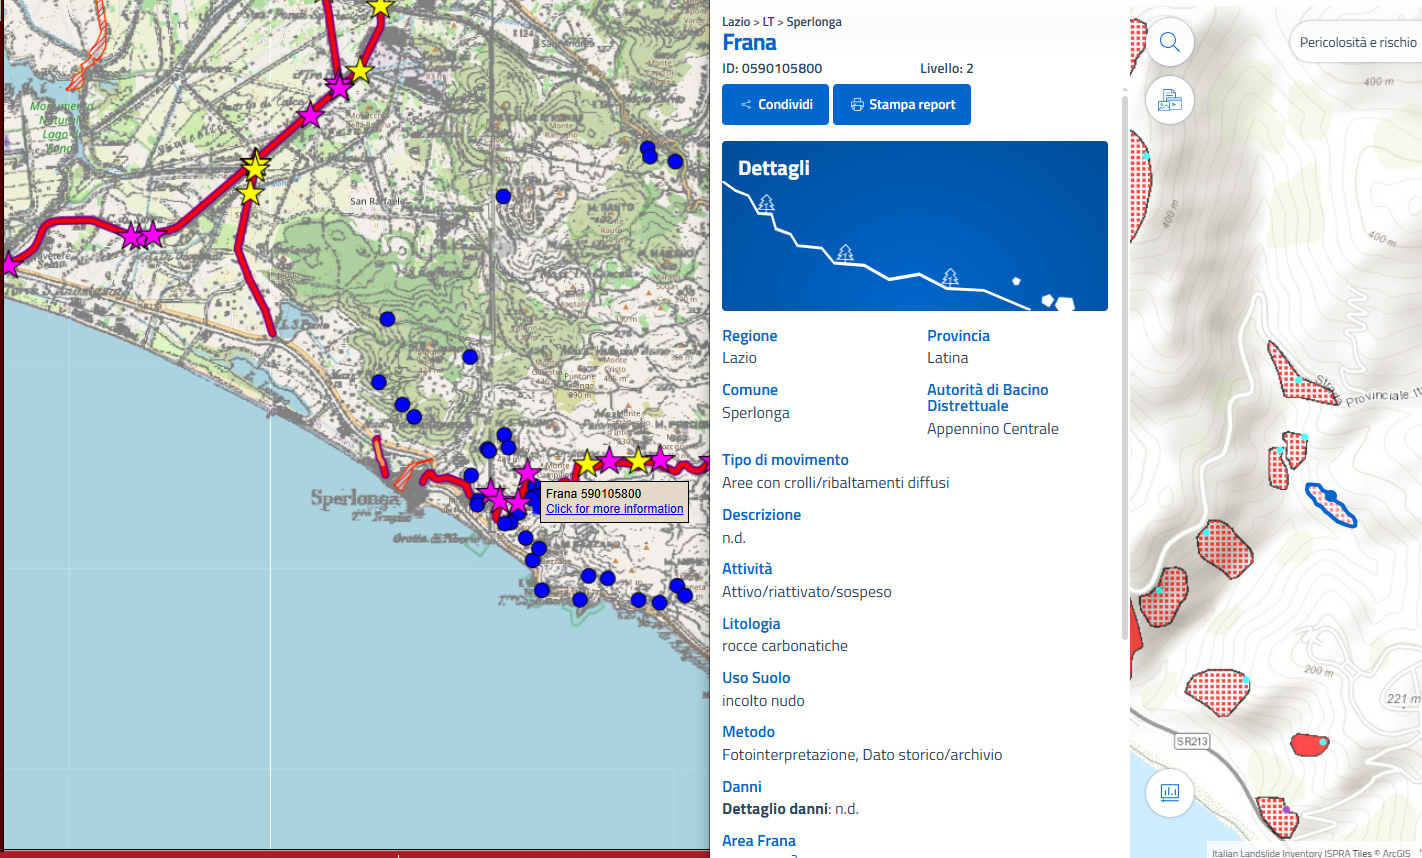Follow the 'Click for more information' link

point(614,509)
